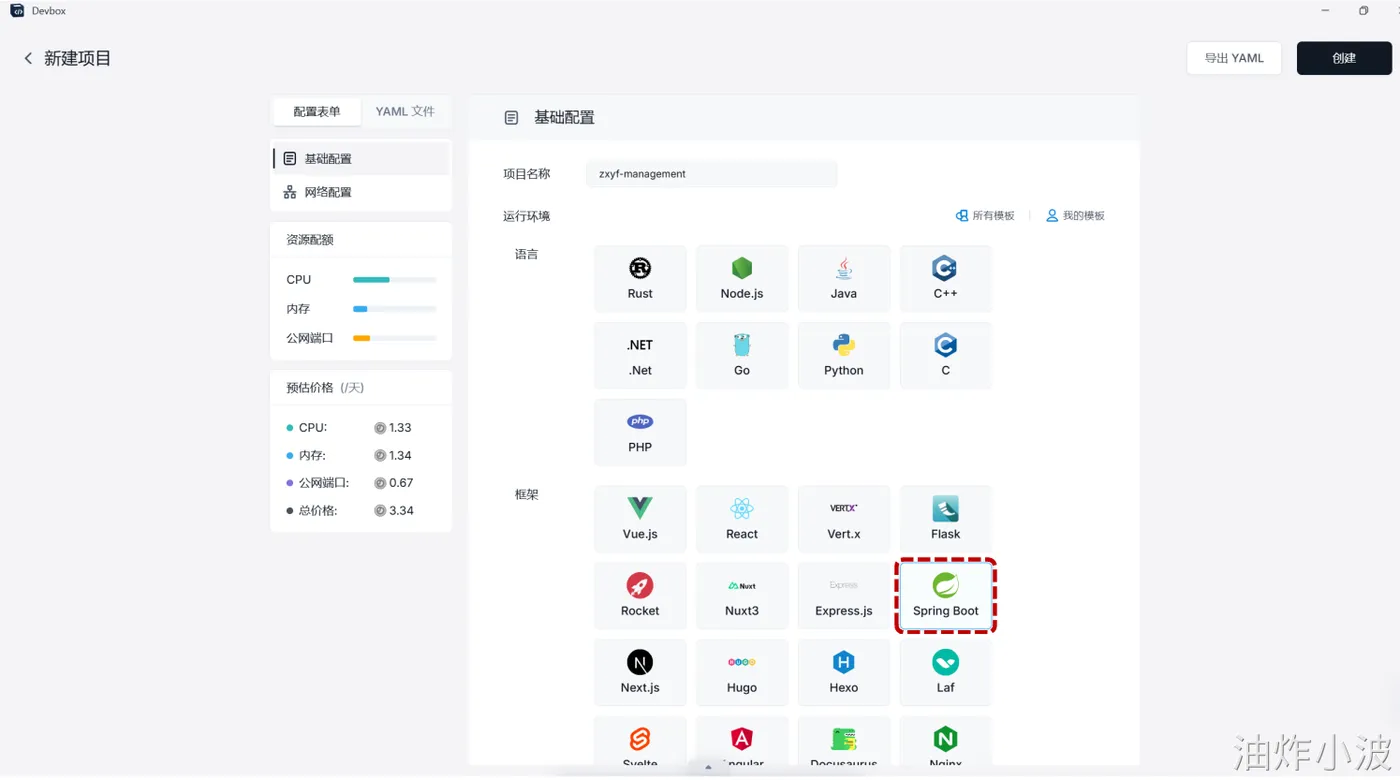1400x780 pixels.
Task: Select the Vert.x framework template
Action: (x=844, y=519)
